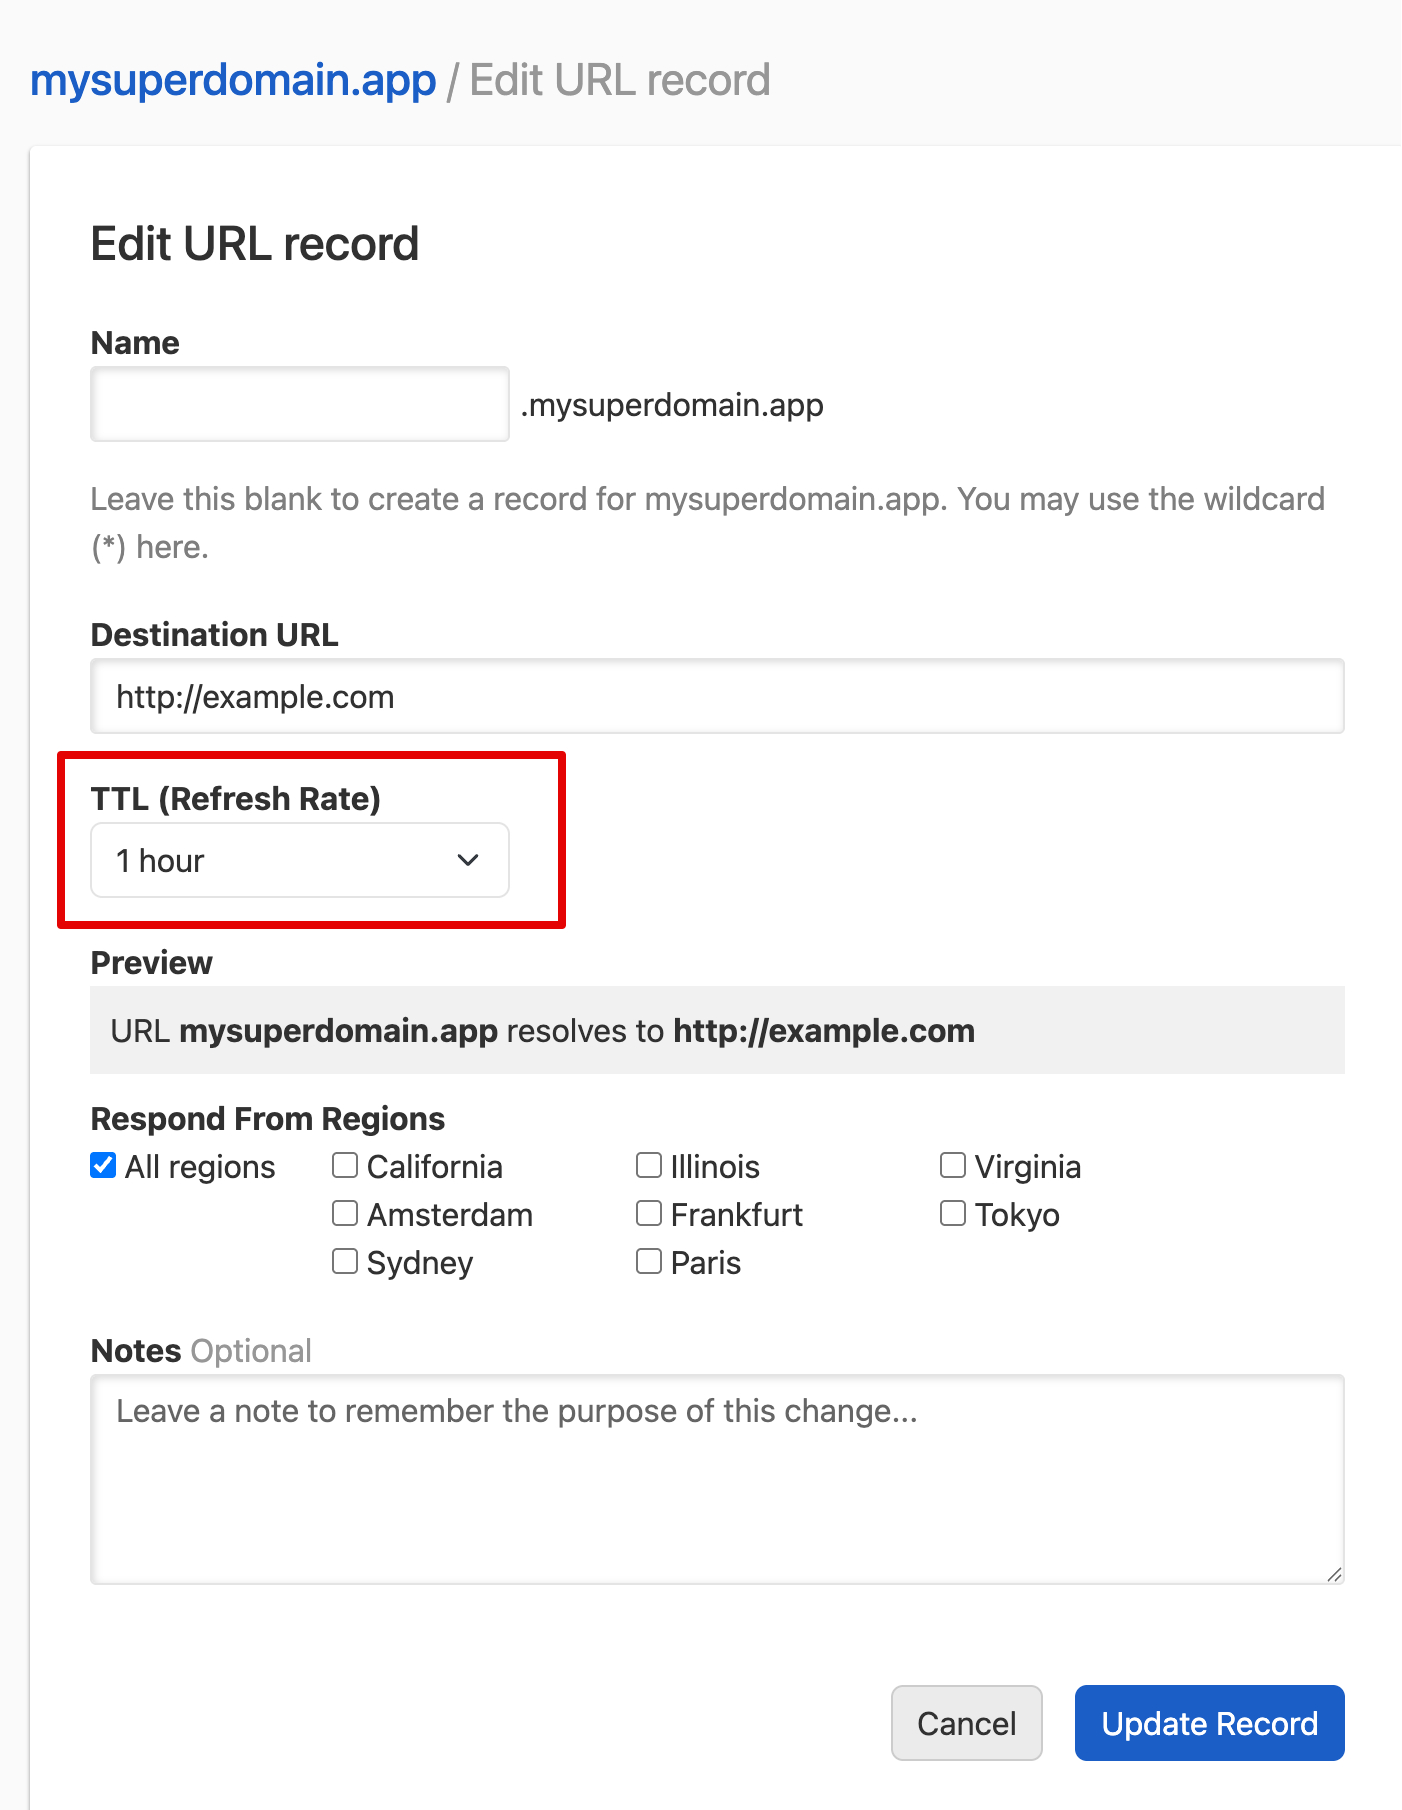Click the Name input field
This screenshot has width=1402, height=1810.
click(x=298, y=404)
